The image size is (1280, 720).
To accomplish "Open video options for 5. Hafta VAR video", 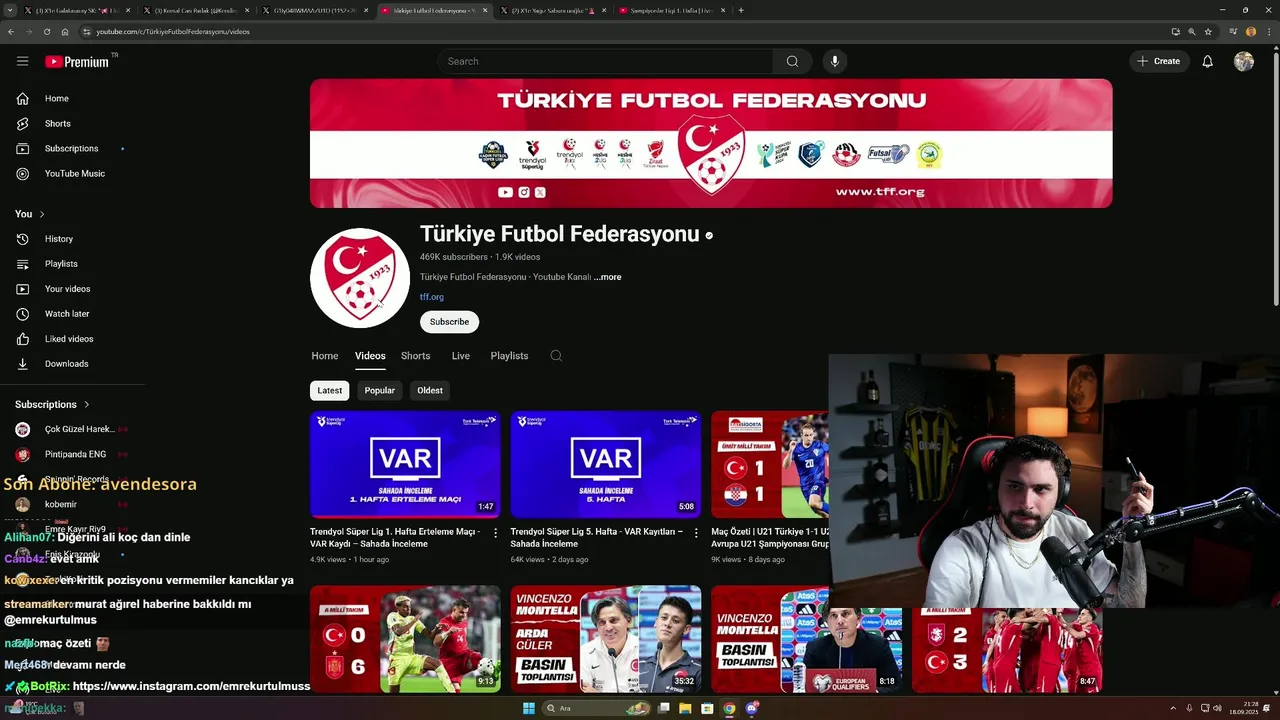I will (x=695, y=533).
